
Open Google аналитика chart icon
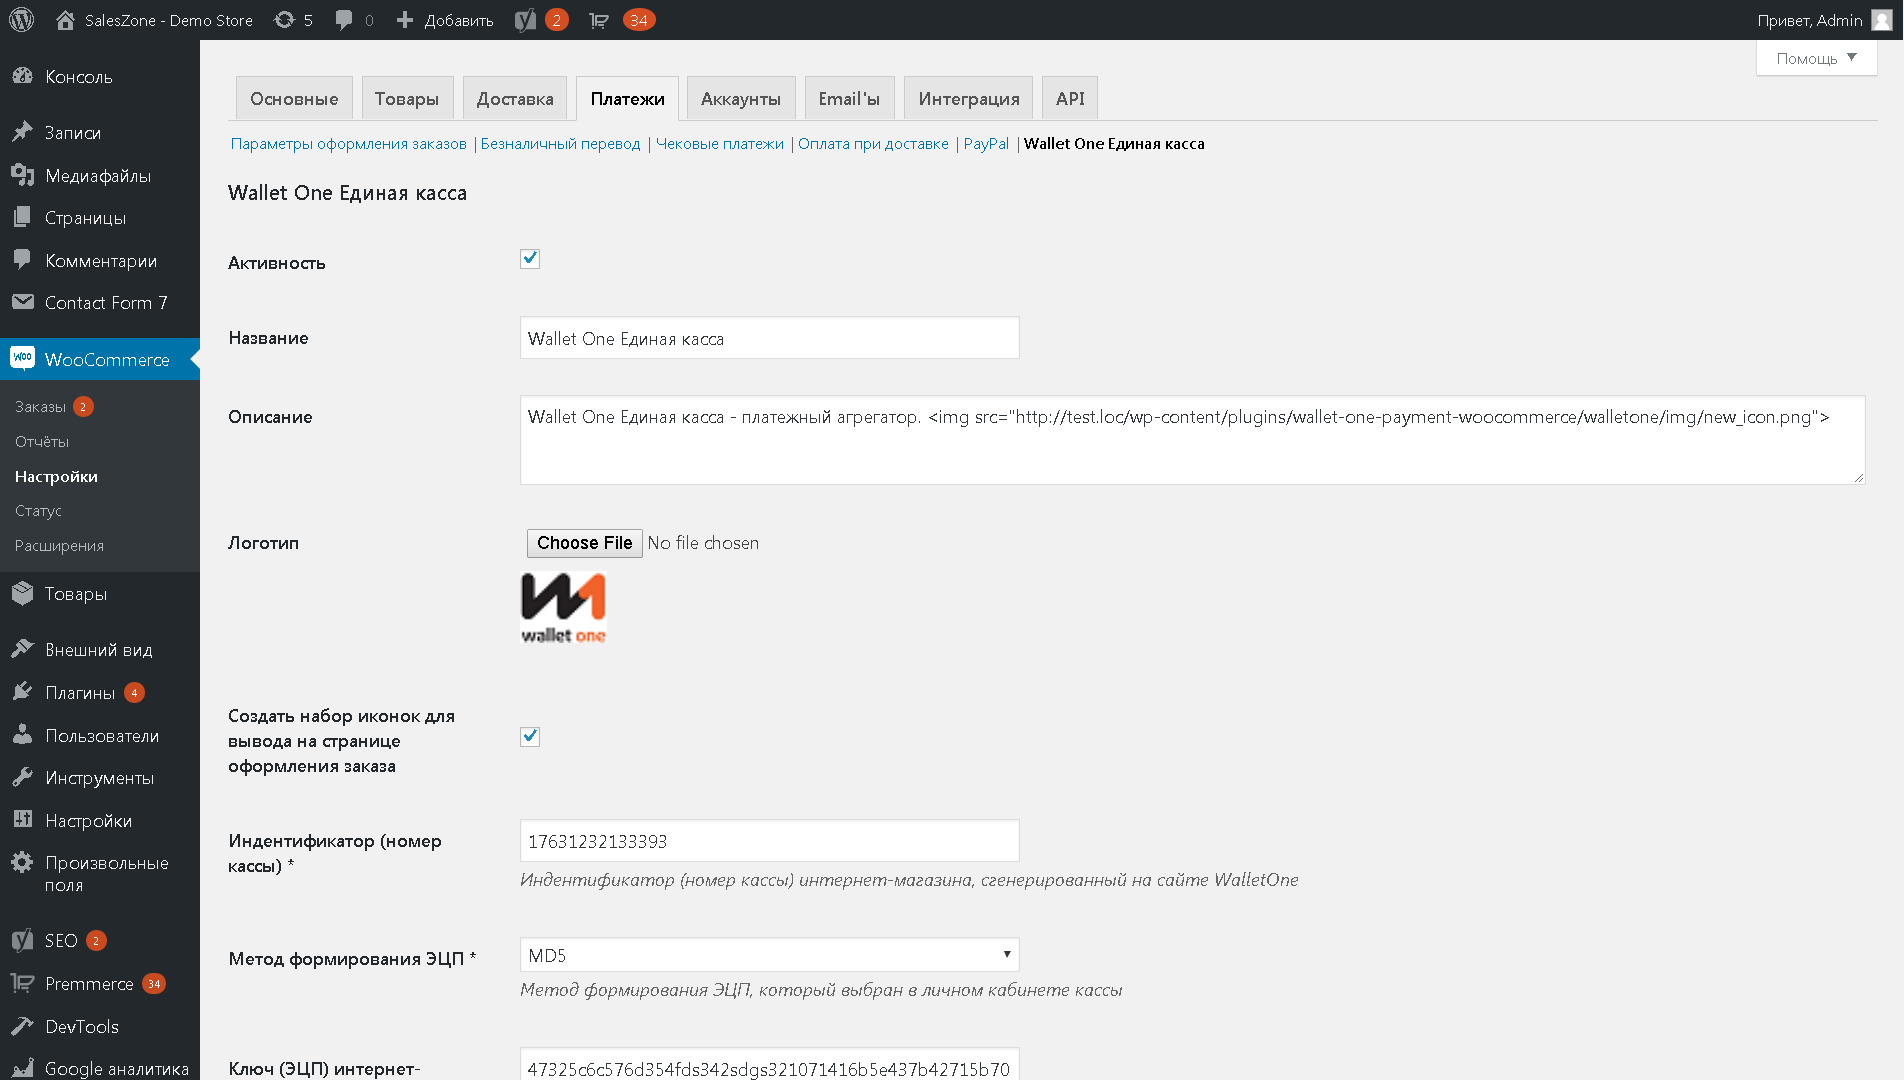click(x=22, y=1068)
